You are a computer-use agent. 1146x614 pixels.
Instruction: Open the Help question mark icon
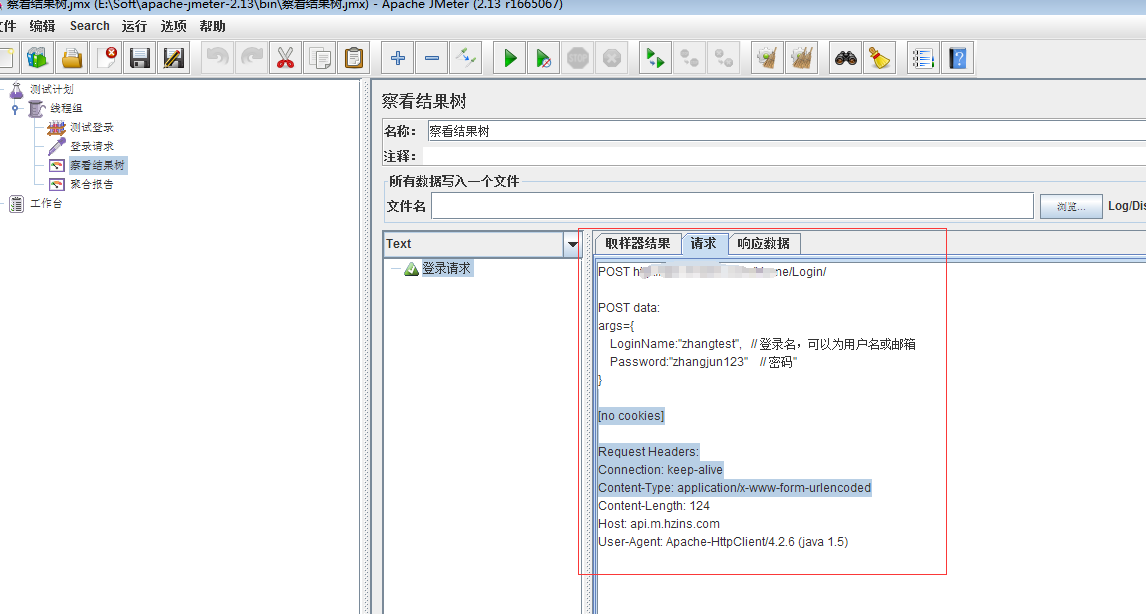click(958, 58)
